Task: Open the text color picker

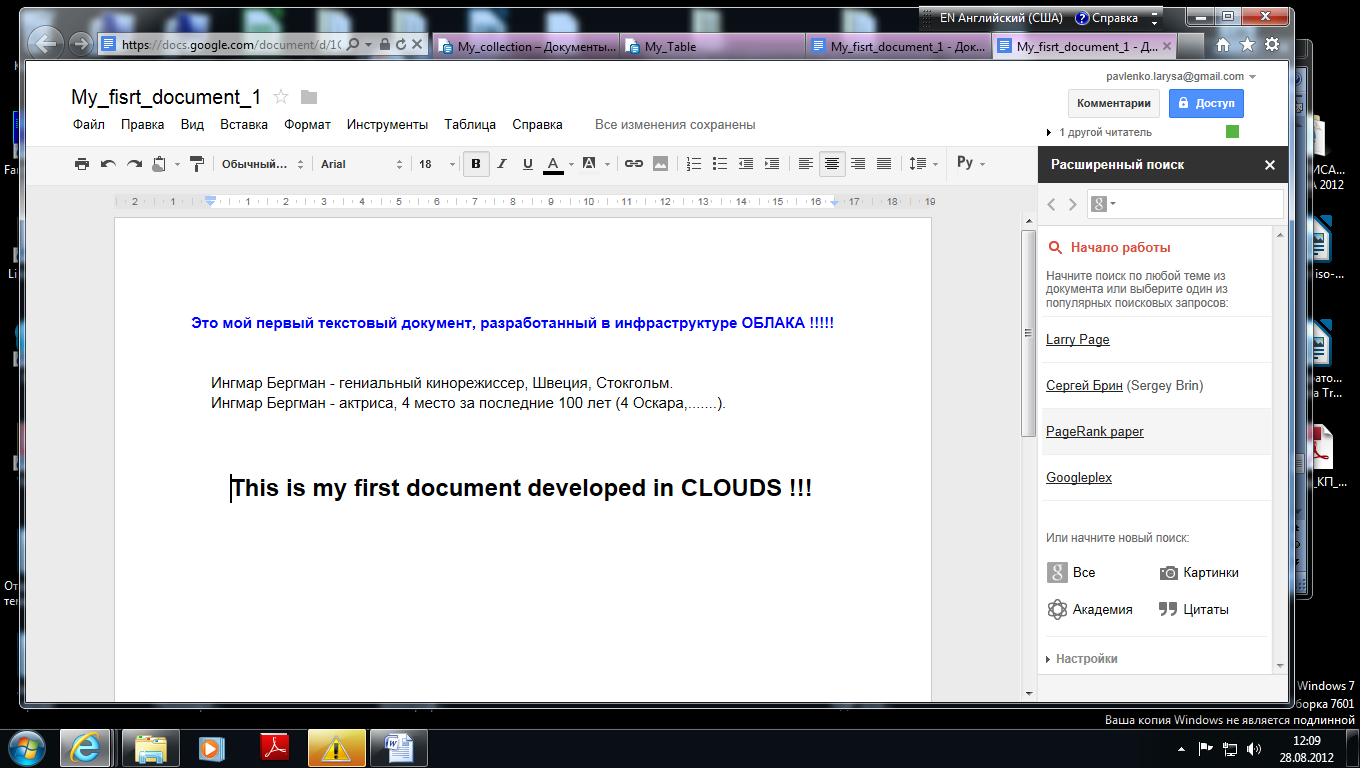Action: pos(558,164)
